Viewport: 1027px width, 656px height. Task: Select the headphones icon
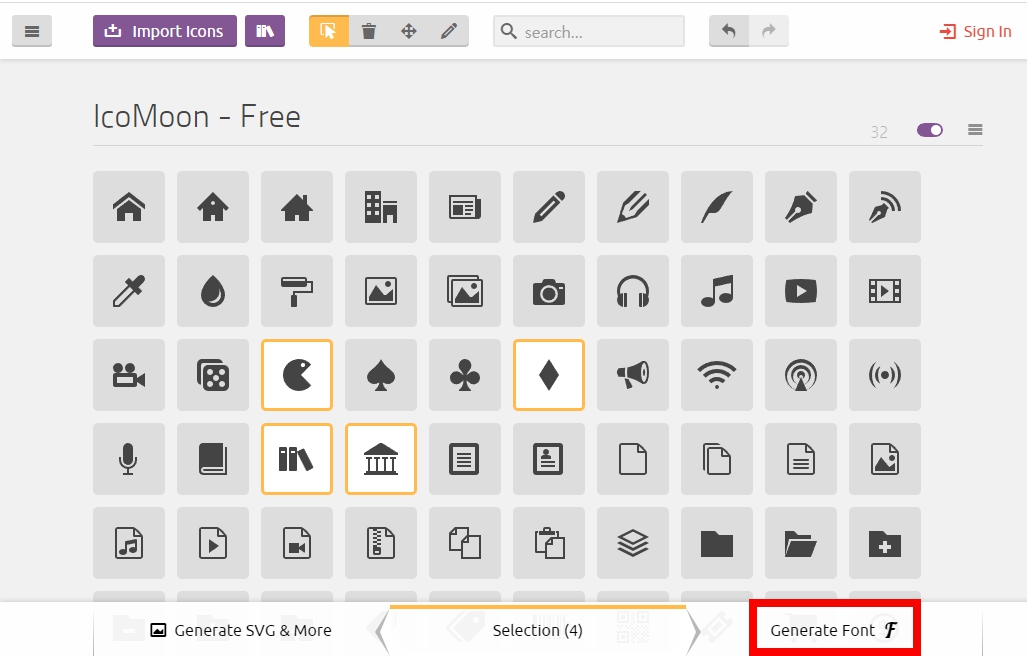tap(632, 291)
